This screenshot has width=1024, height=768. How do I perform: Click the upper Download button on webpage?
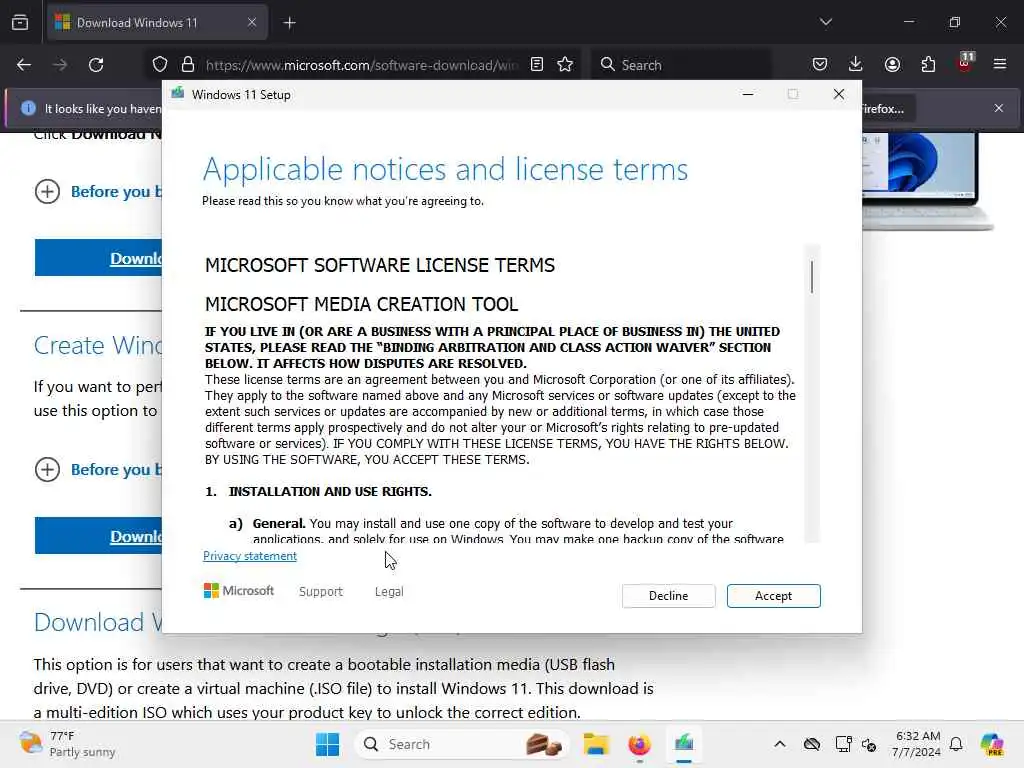(99, 258)
